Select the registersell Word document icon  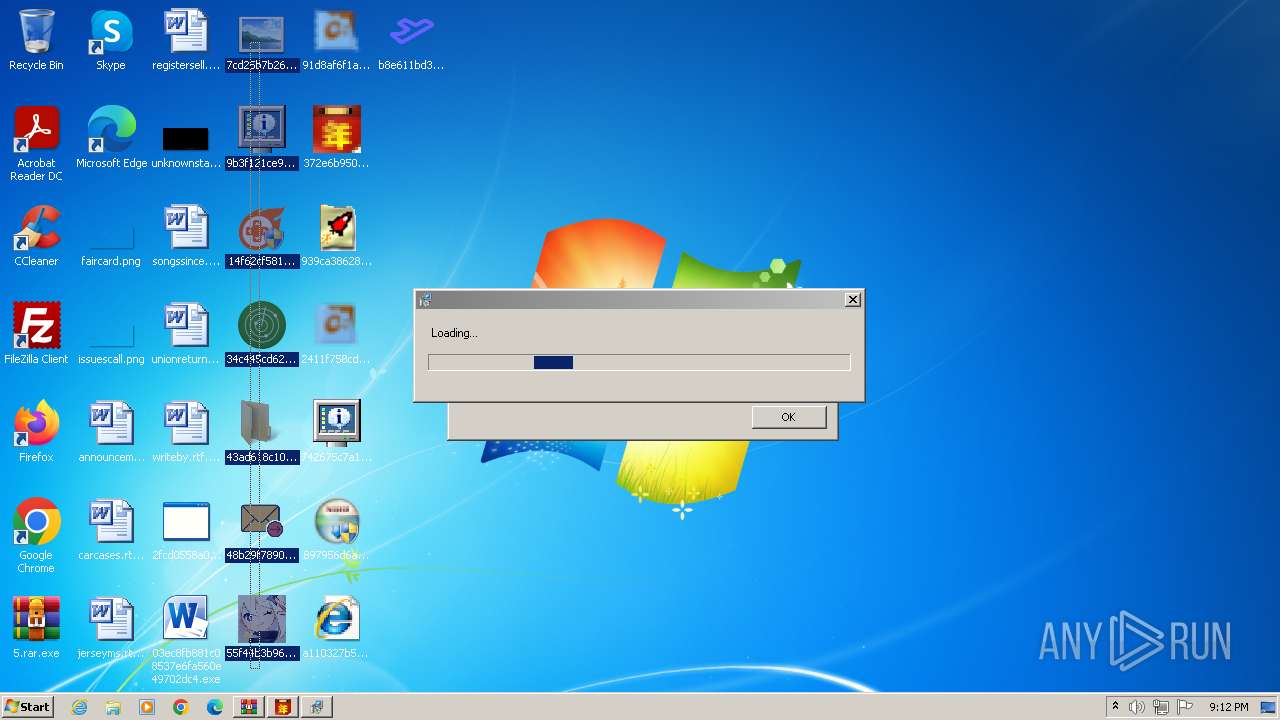pos(186,40)
